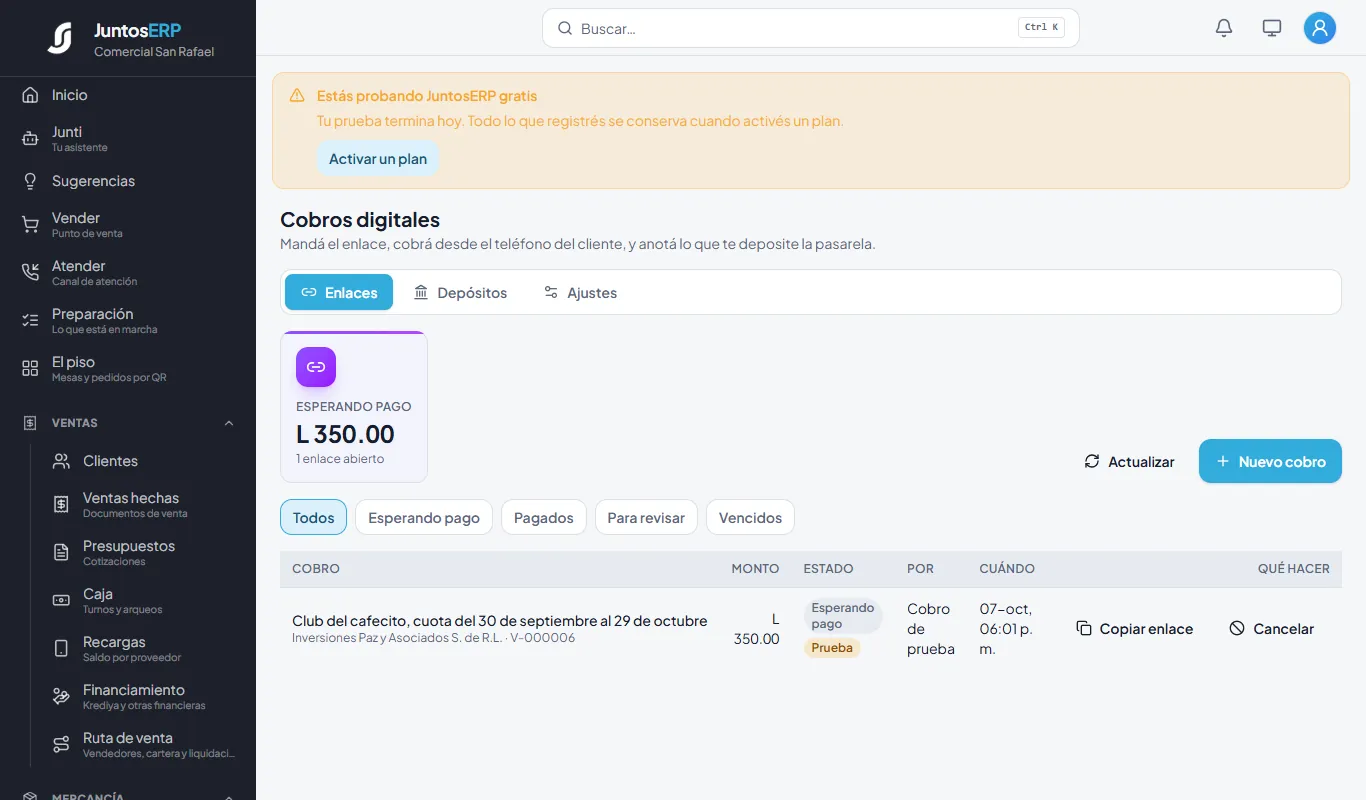
Task: Open Preparación in sidebar
Action: pos(128,320)
